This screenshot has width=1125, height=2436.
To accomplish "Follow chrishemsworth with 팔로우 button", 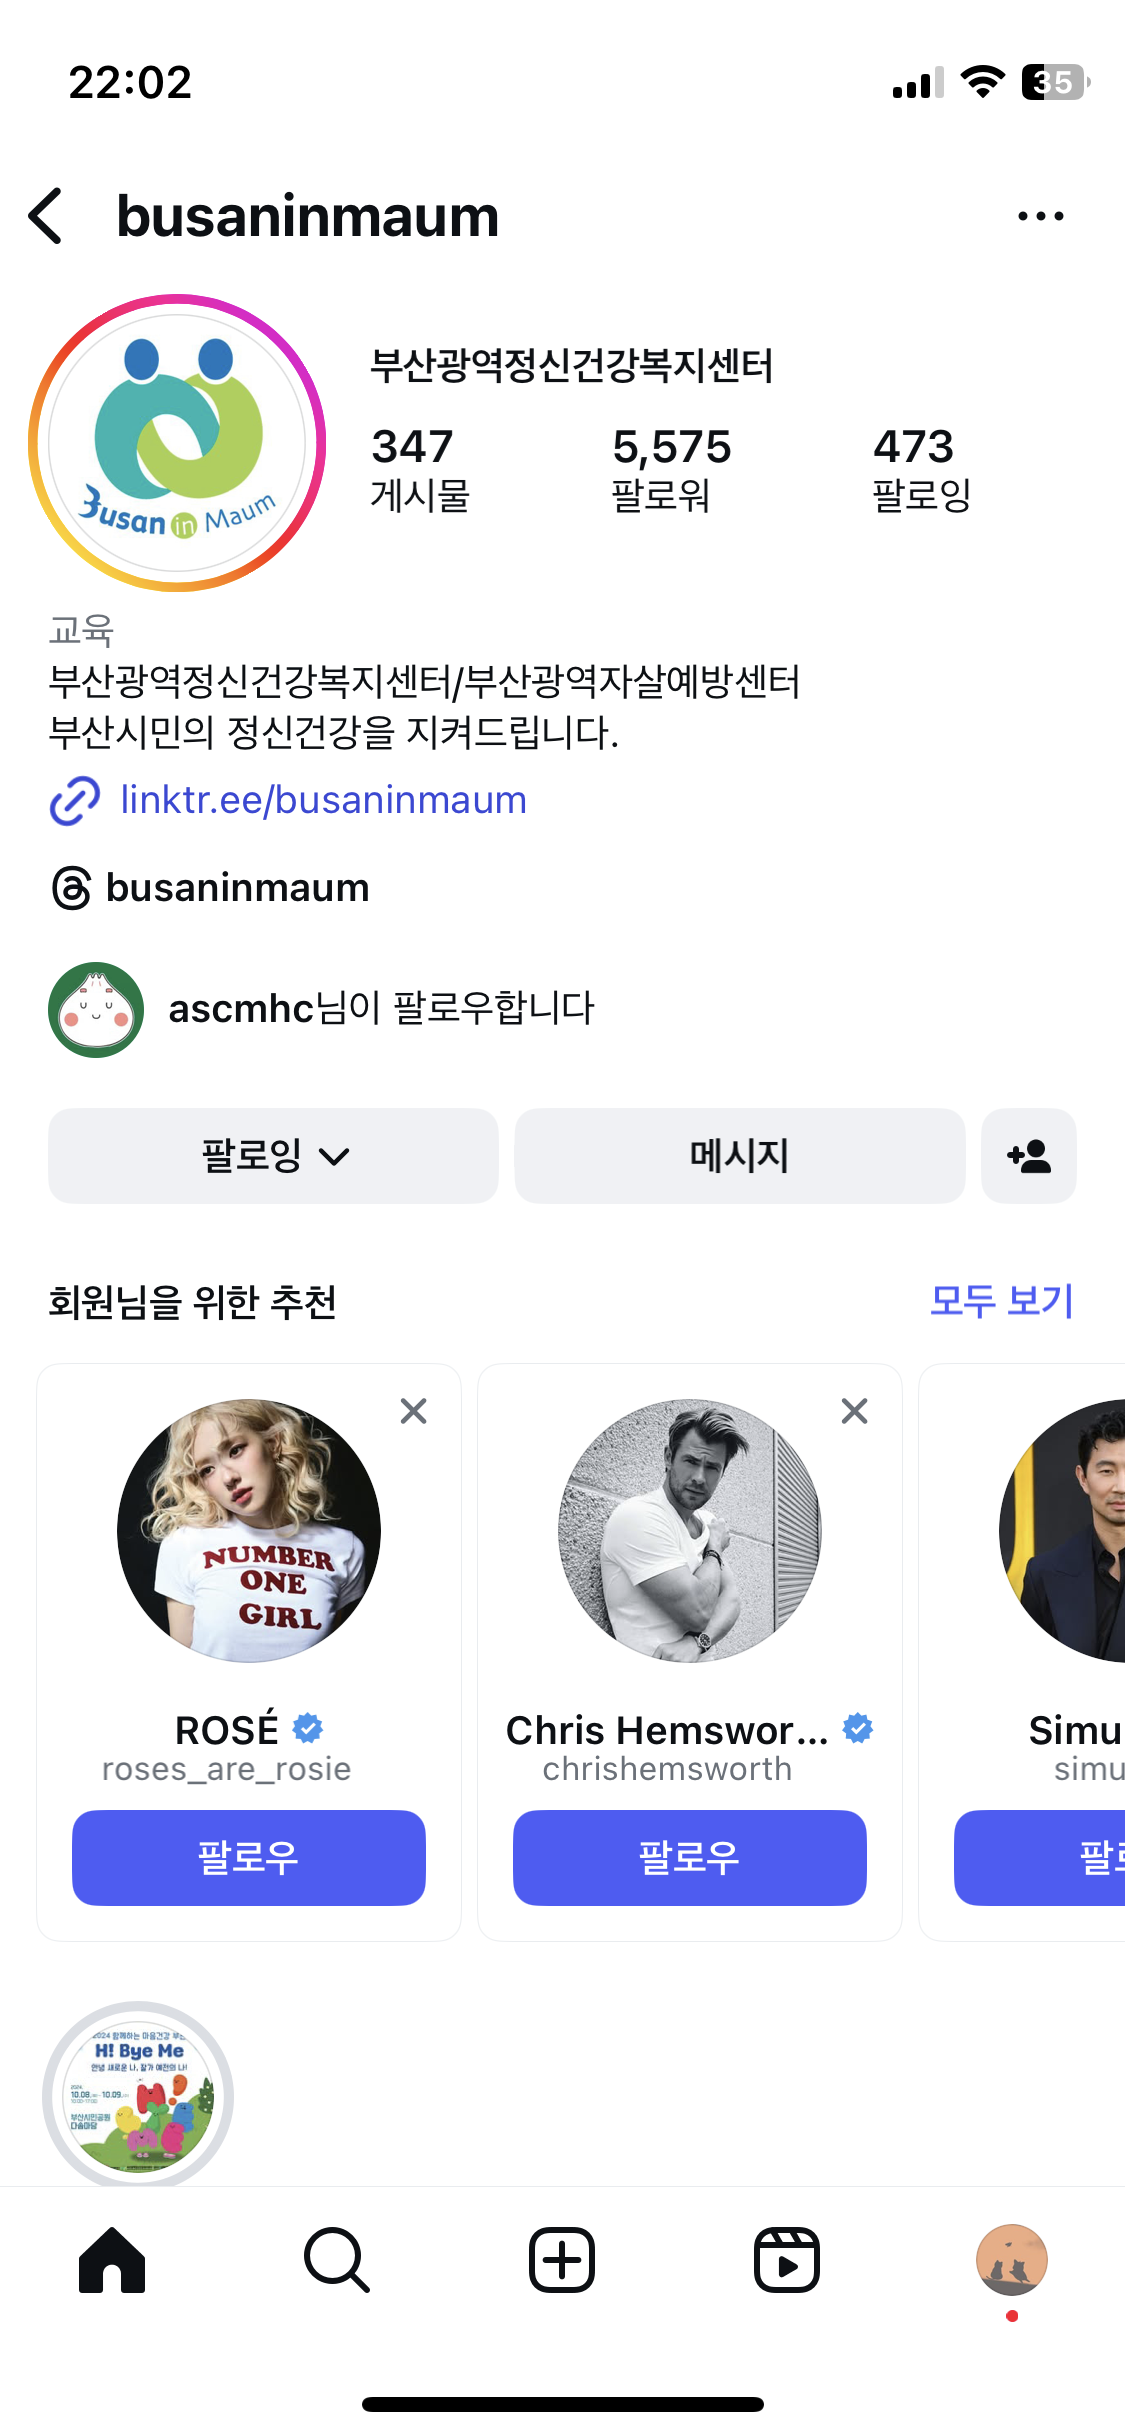I will 690,1857.
